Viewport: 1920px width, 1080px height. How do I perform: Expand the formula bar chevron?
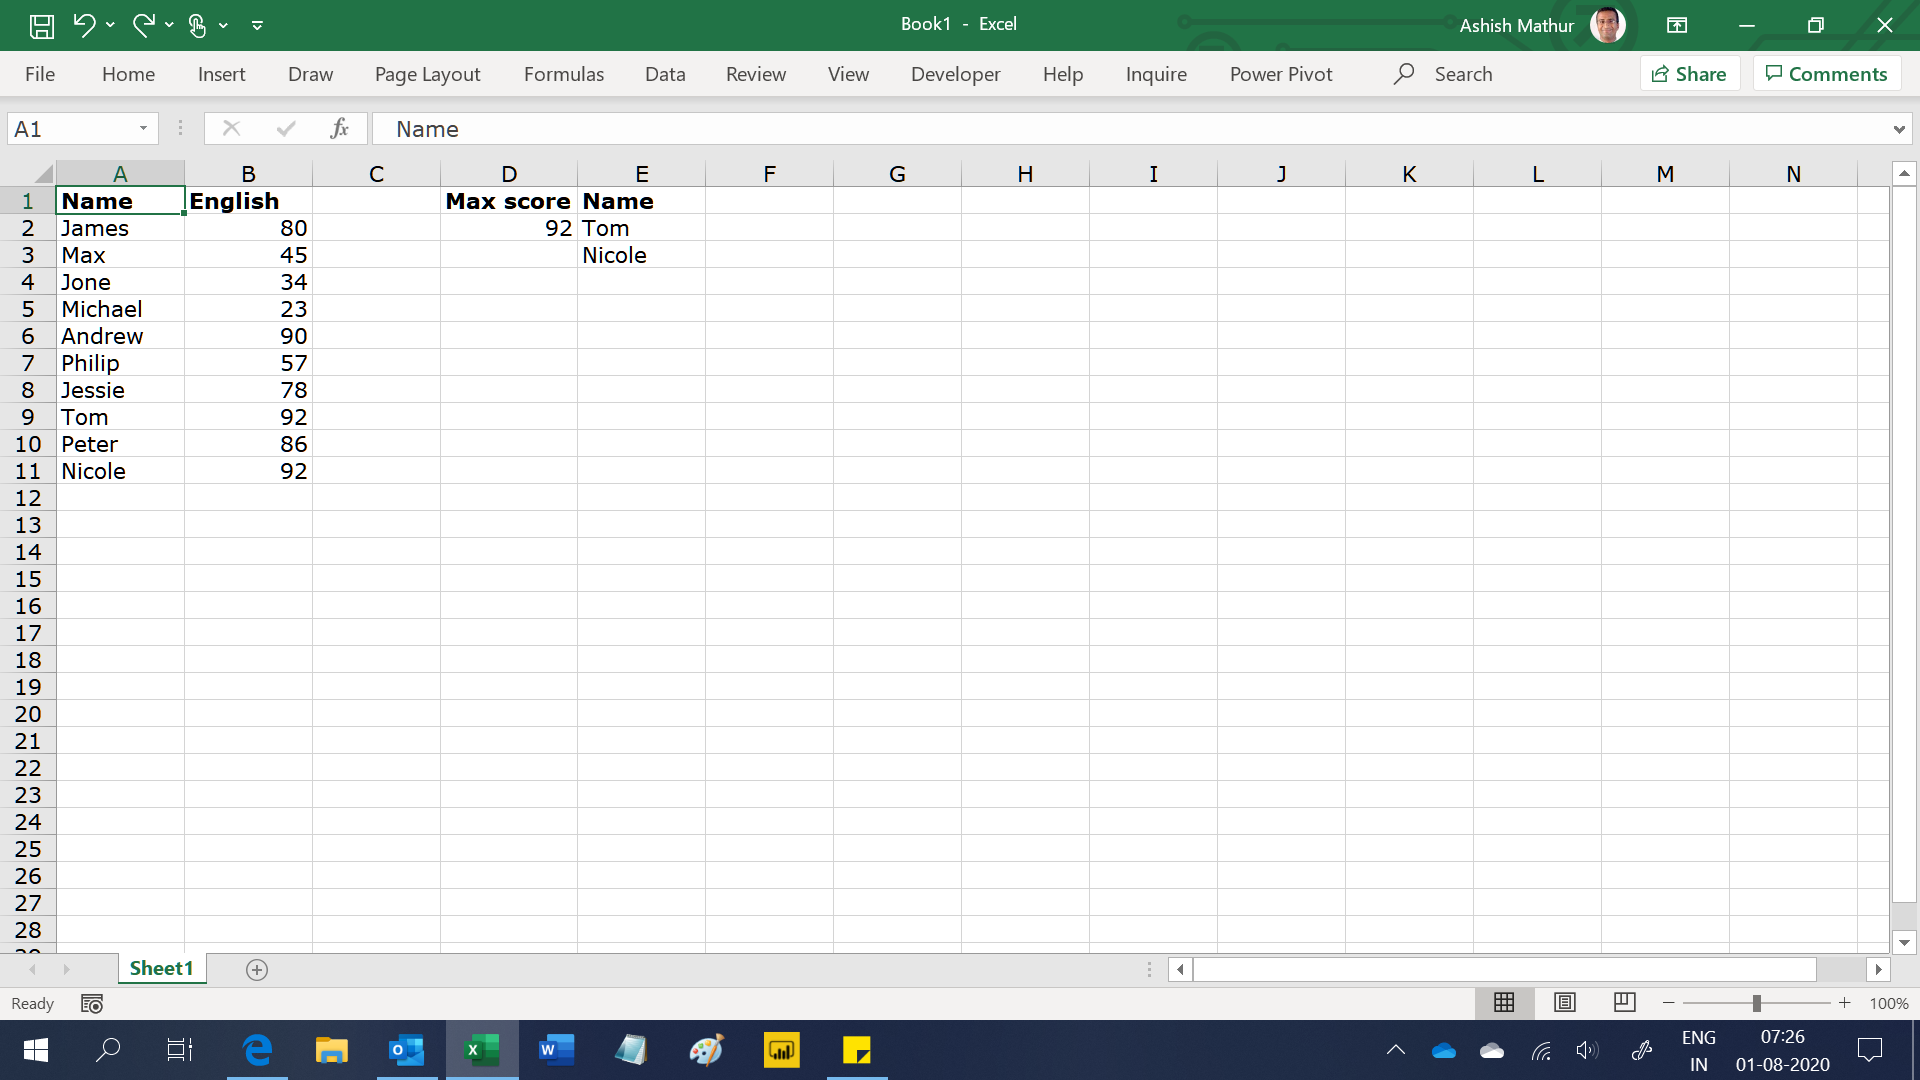coord(1898,129)
